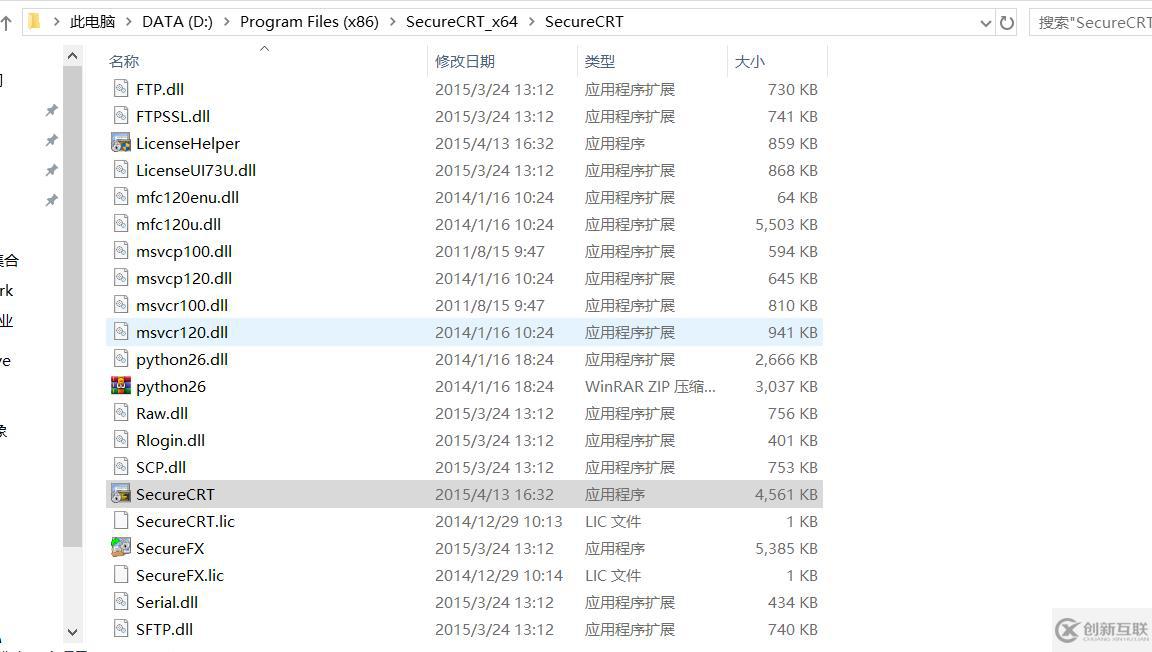Image resolution: width=1152 pixels, height=652 pixels.
Task: Click the Raw.dll file icon
Action: click(x=121, y=413)
